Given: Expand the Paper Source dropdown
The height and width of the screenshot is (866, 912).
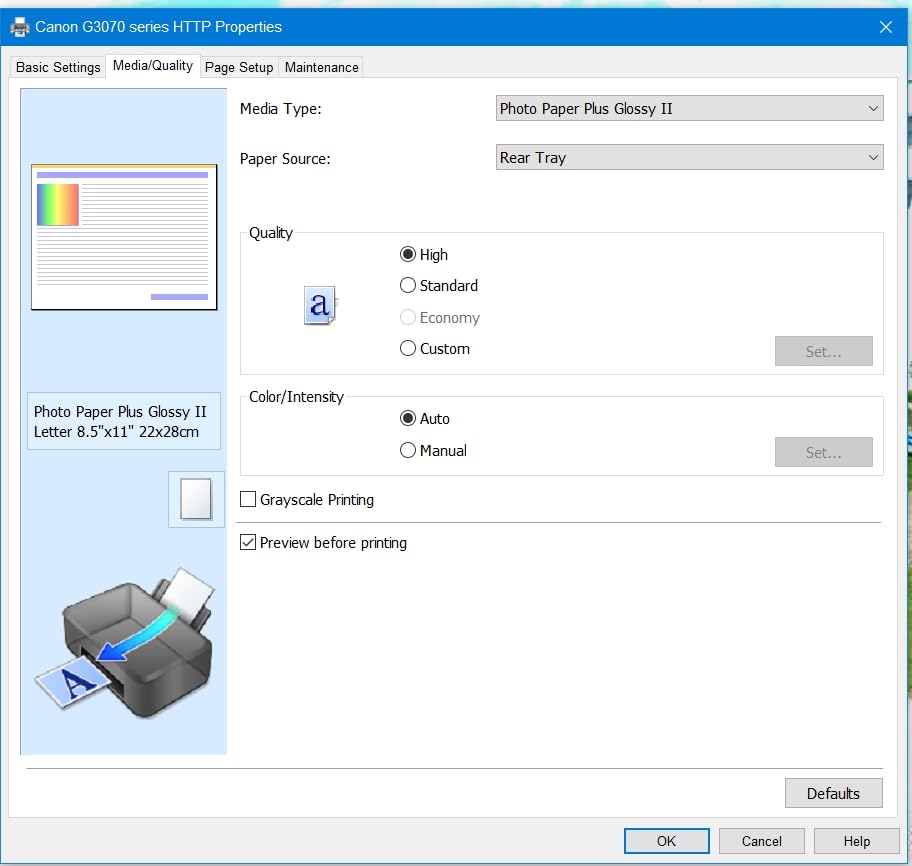Looking at the screenshot, I should (x=689, y=157).
